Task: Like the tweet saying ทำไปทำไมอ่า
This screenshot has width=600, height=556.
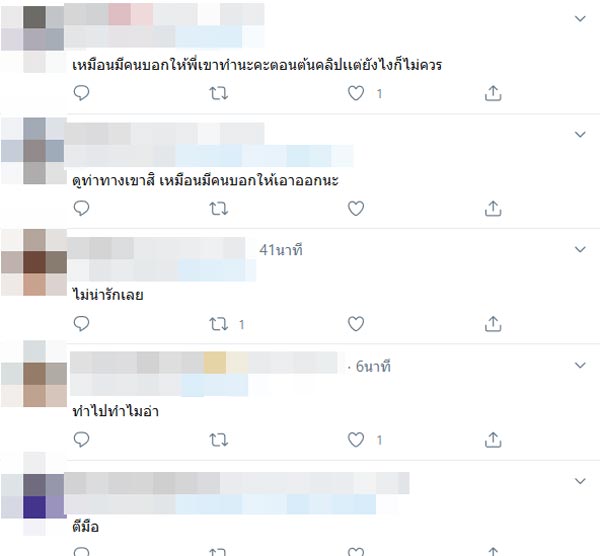Action: 355,440
